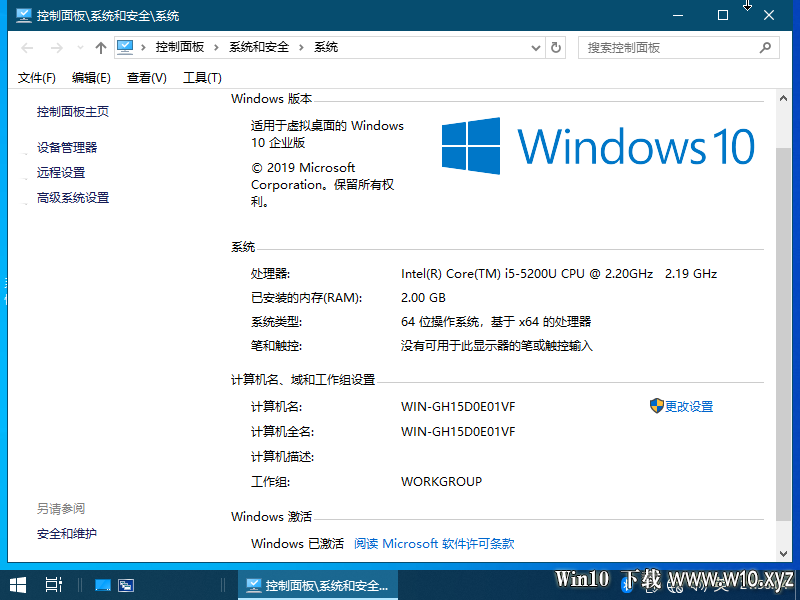Go forward with the right arrow button
Screen dimensions: 800x600
[57, 48]
